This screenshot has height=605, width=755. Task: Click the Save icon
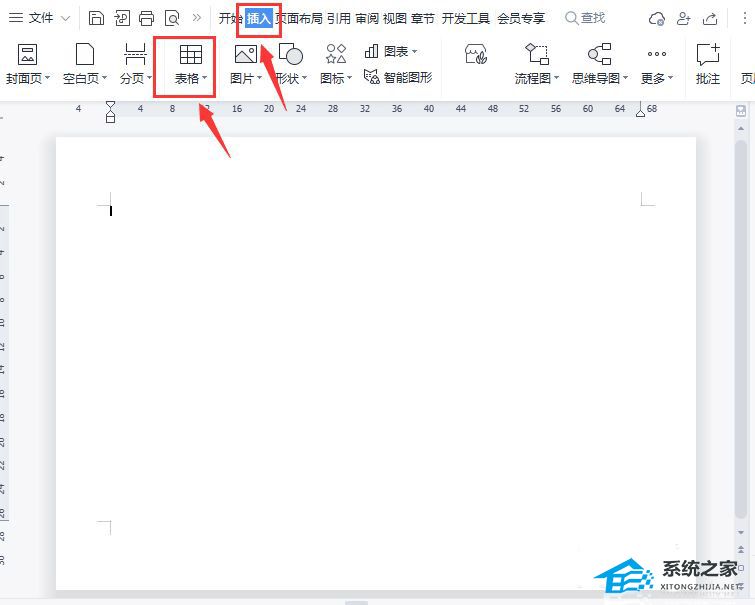[x=96, y=18]
